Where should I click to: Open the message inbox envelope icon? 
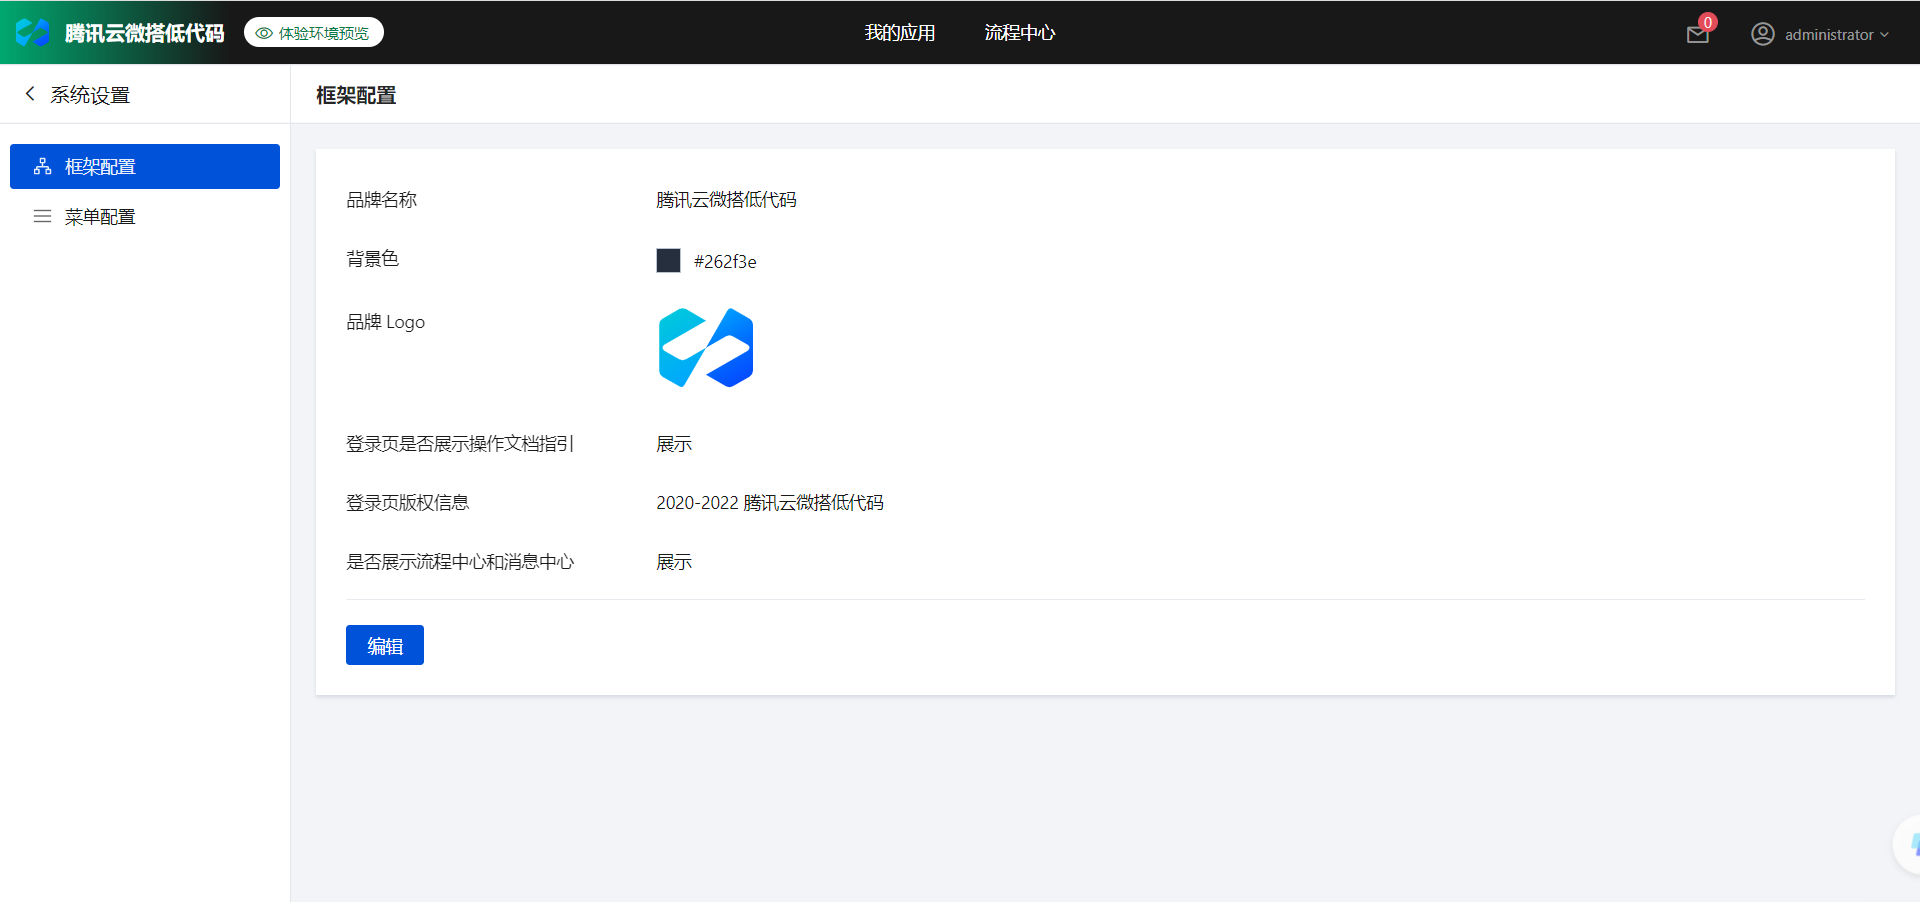1697,35
